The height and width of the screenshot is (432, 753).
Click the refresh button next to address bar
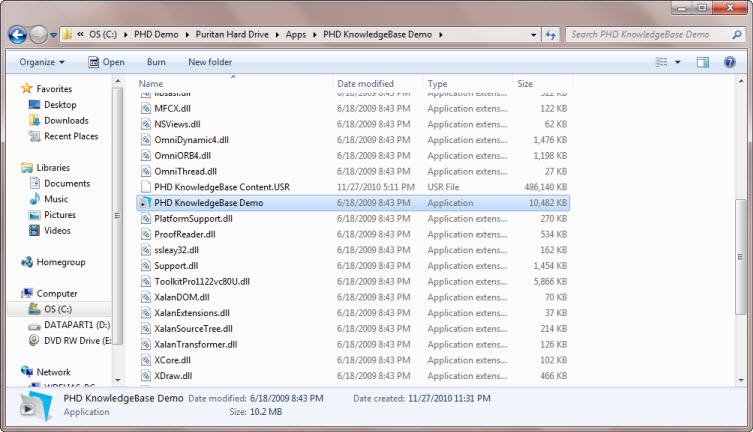[x=551, y=35]
